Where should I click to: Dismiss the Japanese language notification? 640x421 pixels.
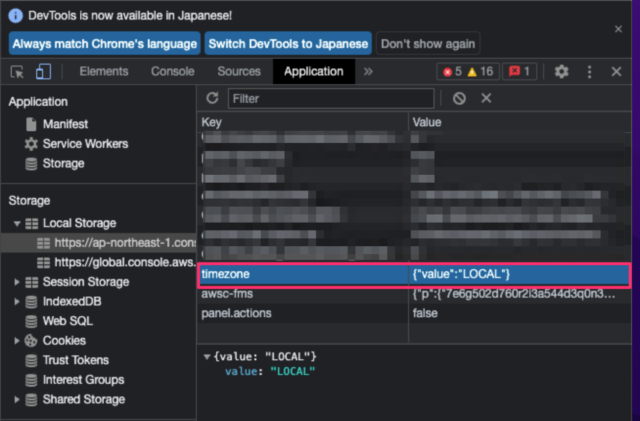(x=618, y=29)
